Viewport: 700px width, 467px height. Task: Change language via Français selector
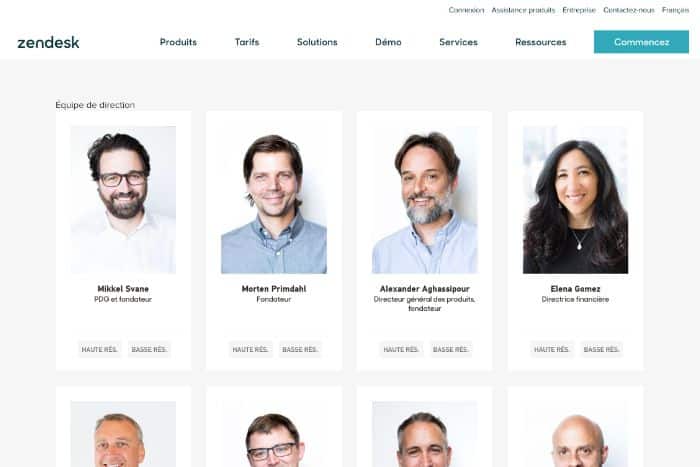point(675,10)
